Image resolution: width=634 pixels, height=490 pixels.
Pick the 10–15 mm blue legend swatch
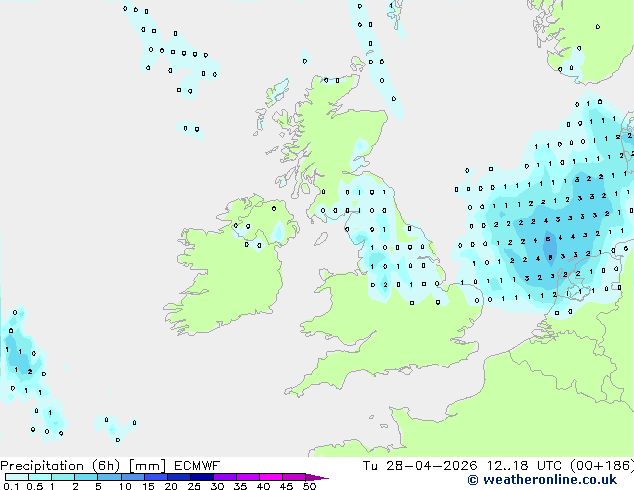click(x=132, y=477)
